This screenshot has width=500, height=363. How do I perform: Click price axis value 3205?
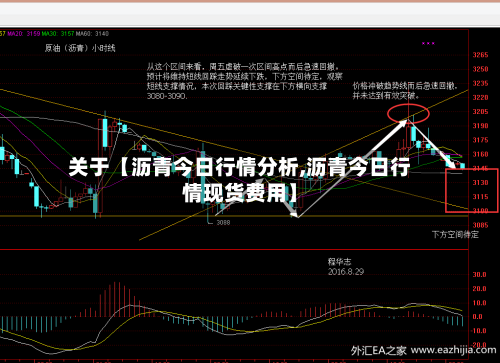pyautogui.click(x=480, y=112)
